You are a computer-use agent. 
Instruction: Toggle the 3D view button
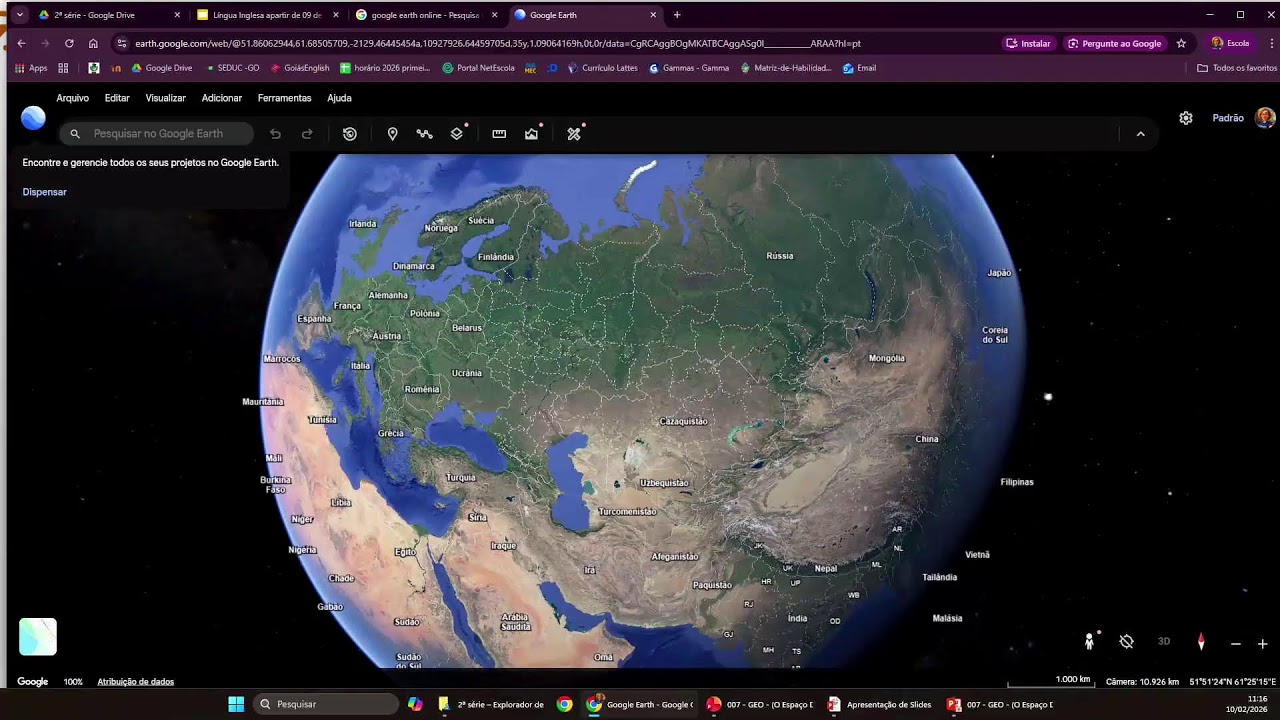(x=1164, y=642)
